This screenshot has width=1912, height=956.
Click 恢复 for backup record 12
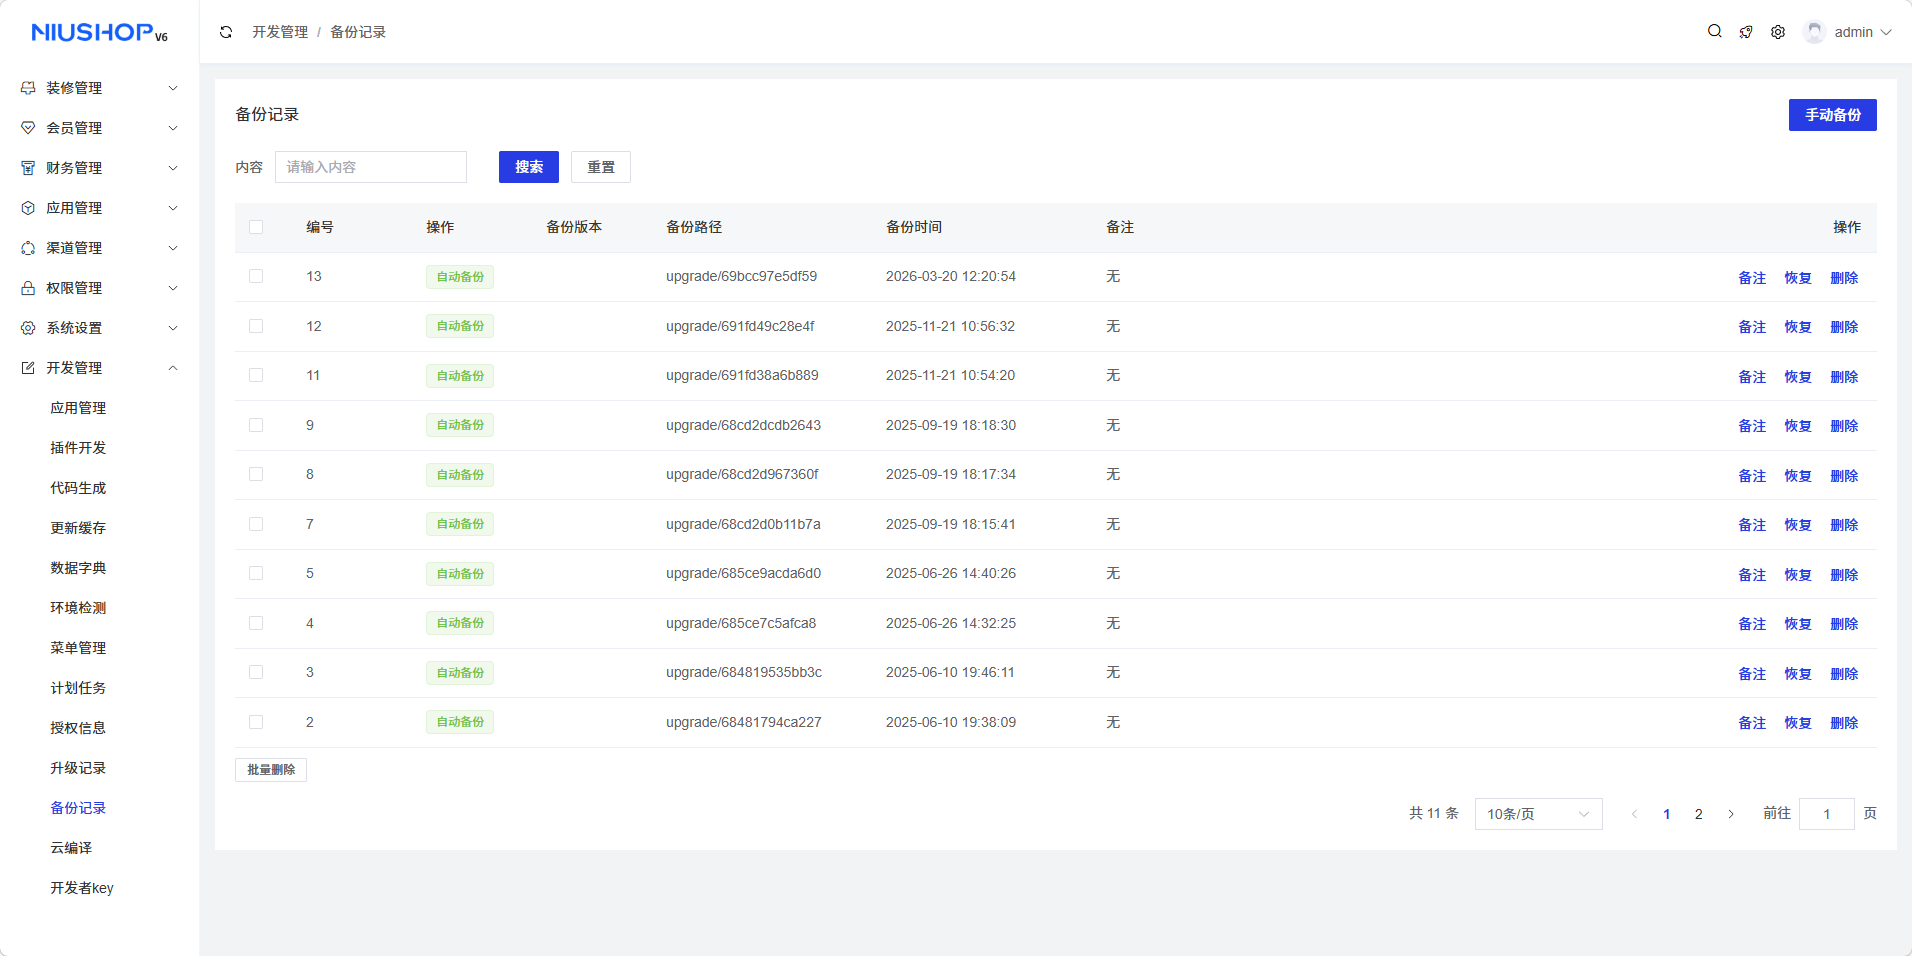1797,327
